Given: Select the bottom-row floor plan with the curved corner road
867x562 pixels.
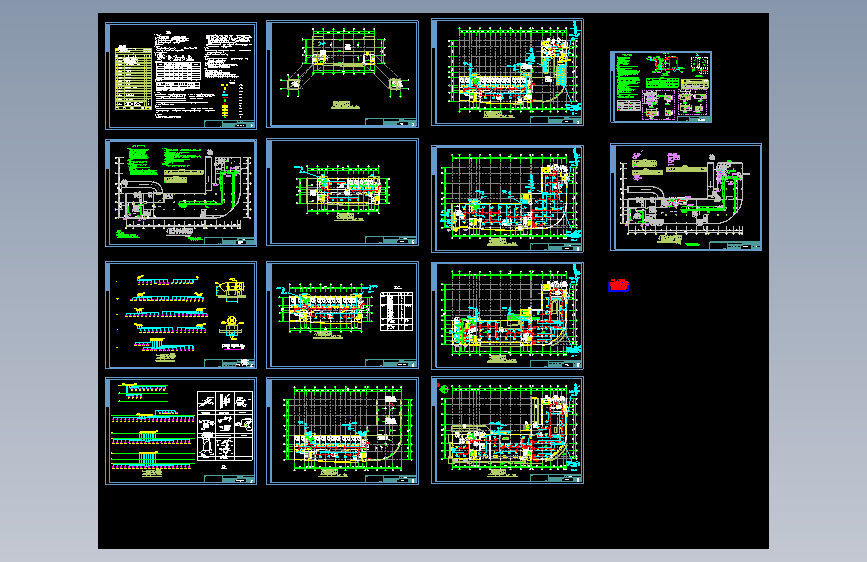Looking at the screenshot, I should point(342,431).
